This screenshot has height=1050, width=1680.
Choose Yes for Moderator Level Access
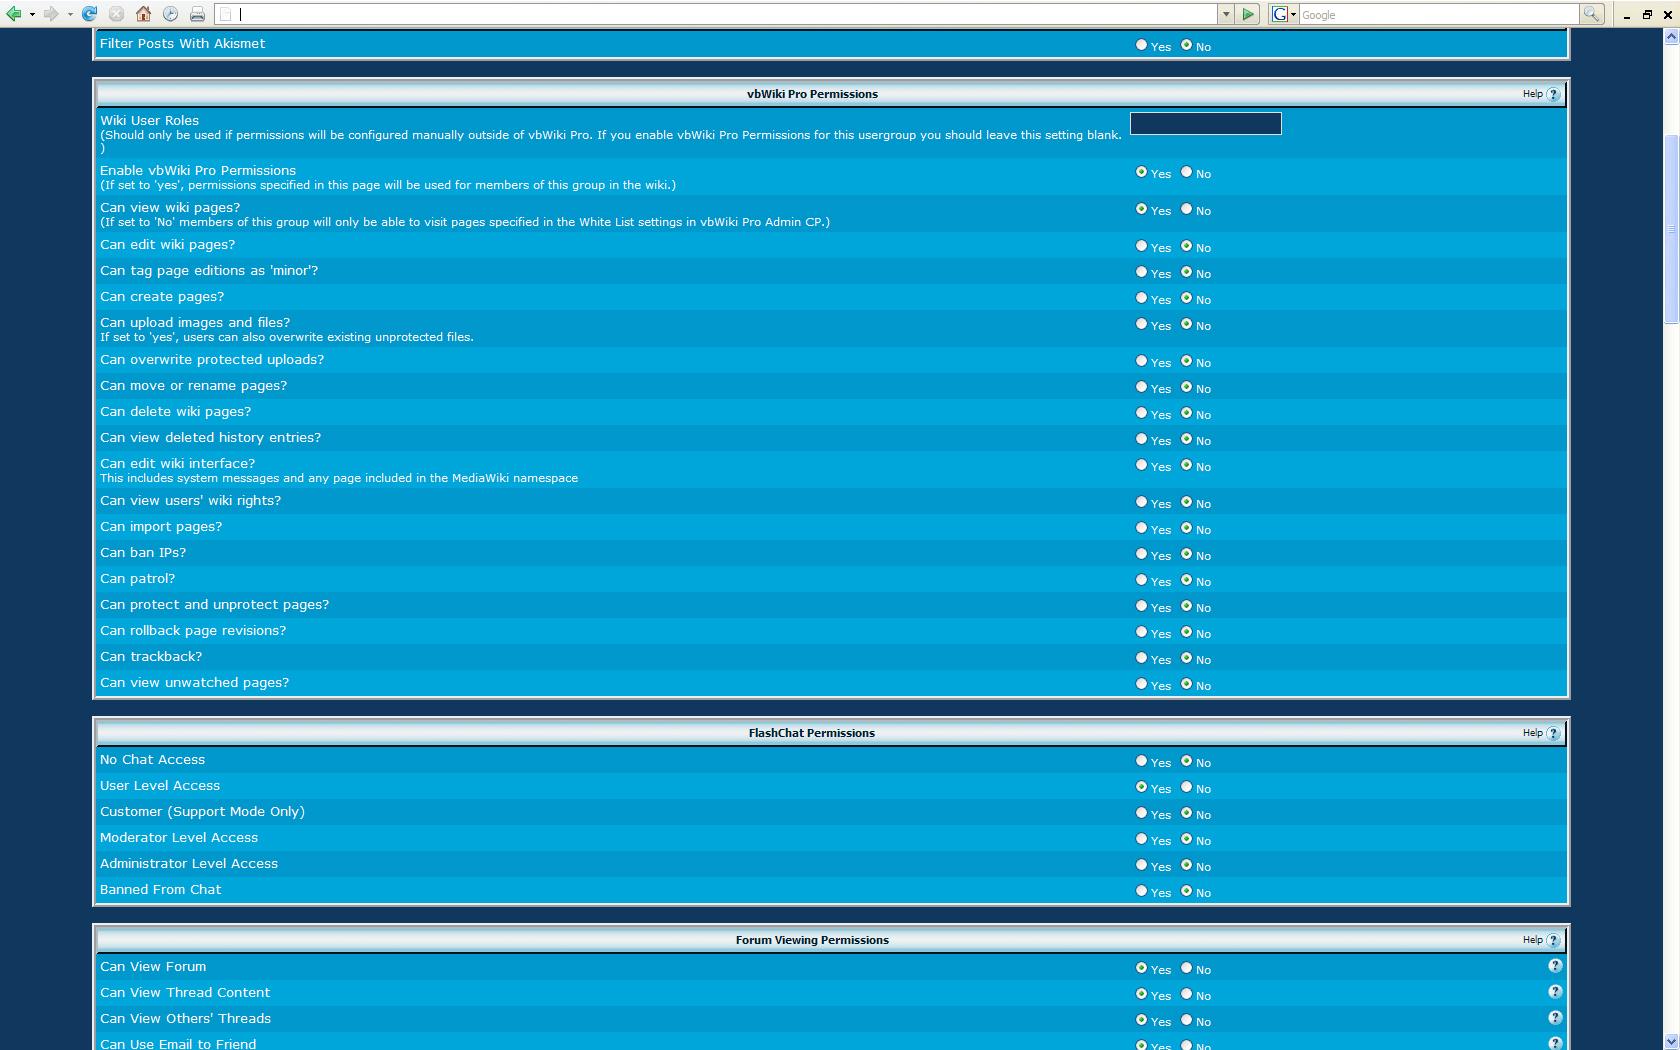click(1141, 839)
